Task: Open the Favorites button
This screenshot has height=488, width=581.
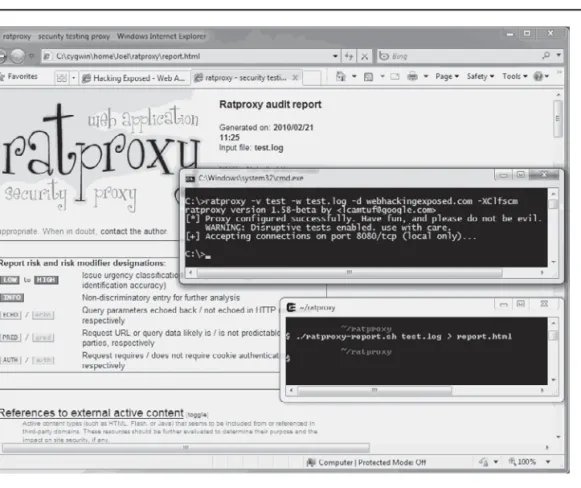Action: pos(19,76)
